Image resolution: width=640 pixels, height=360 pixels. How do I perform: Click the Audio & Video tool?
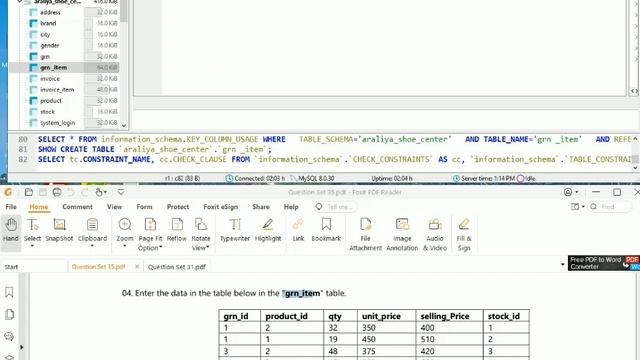(435, 234)
